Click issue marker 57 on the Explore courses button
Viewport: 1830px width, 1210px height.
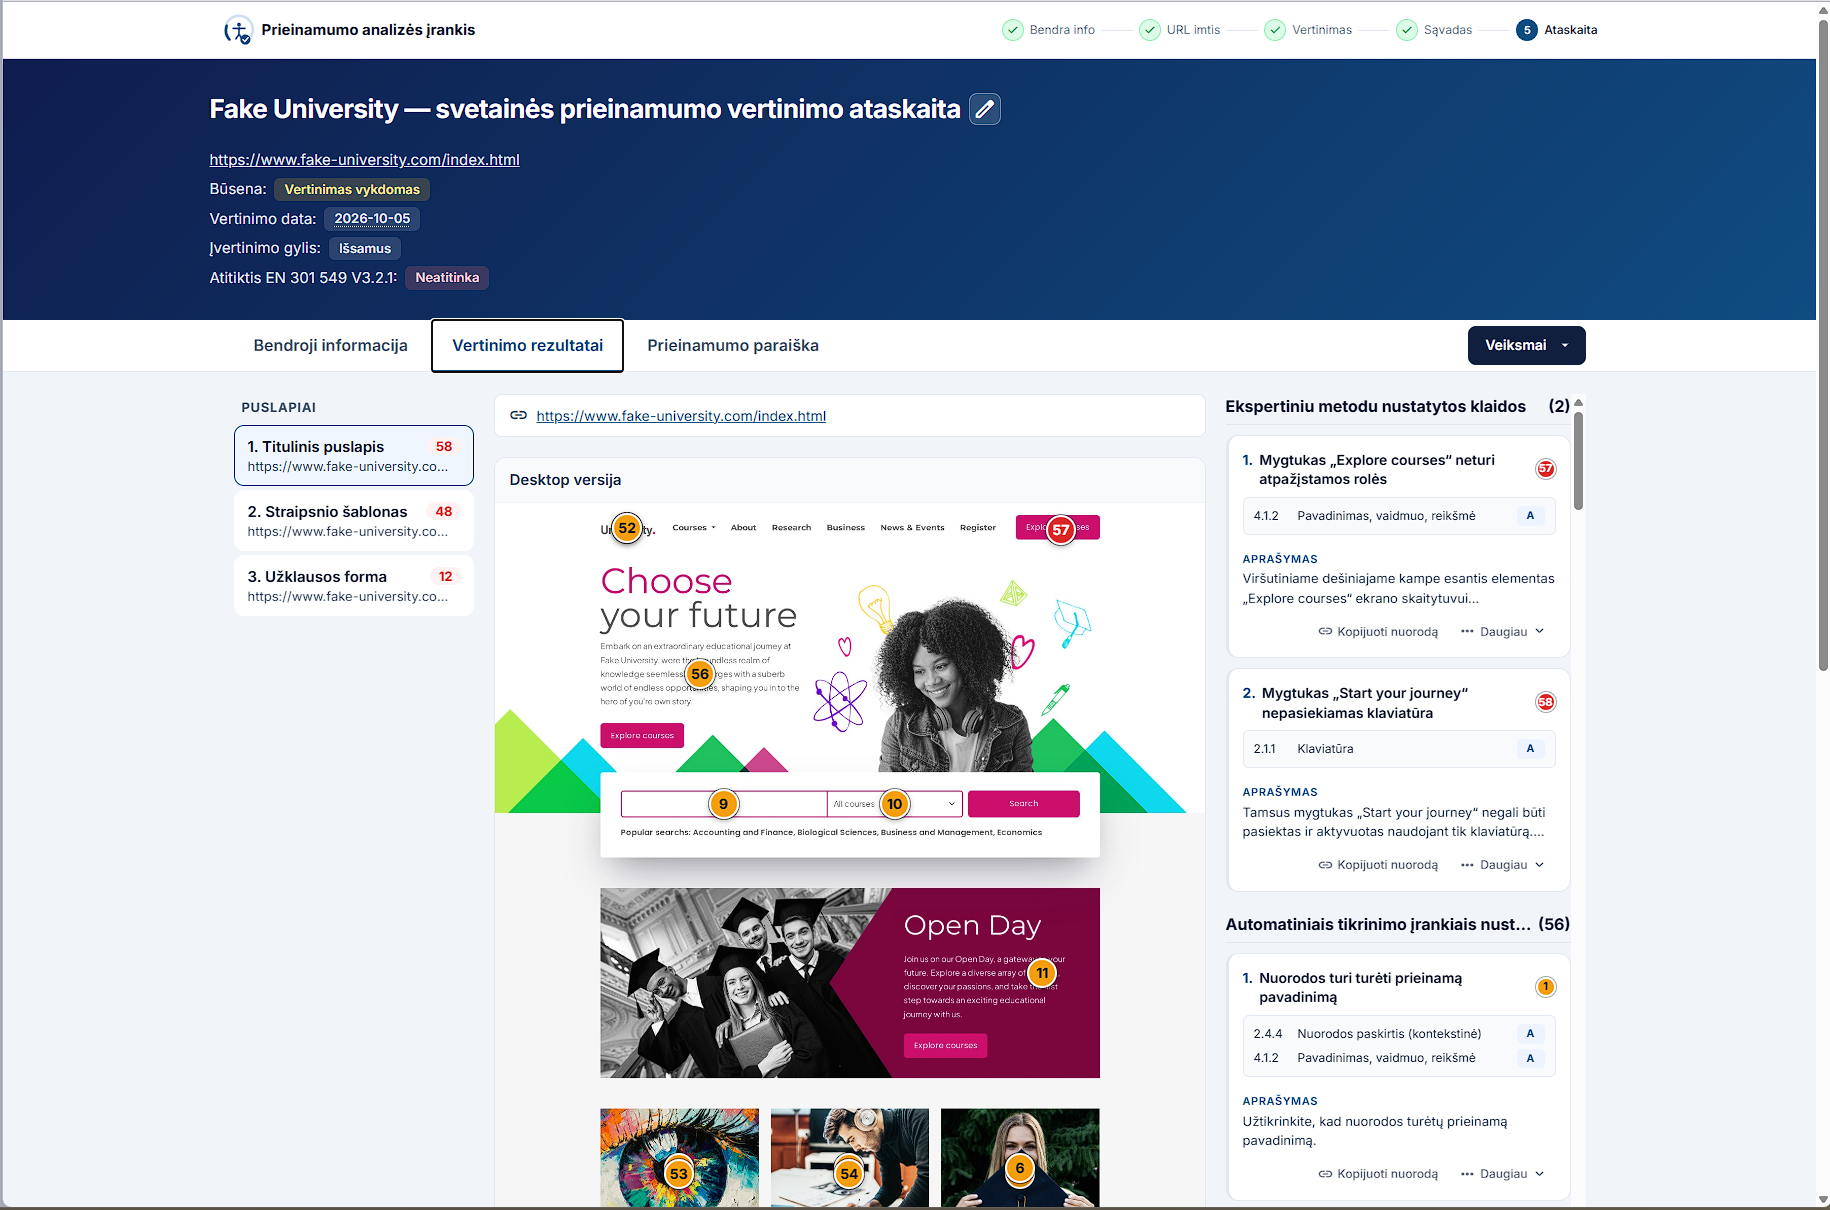pyautogui.click(x=1061, y=529)
